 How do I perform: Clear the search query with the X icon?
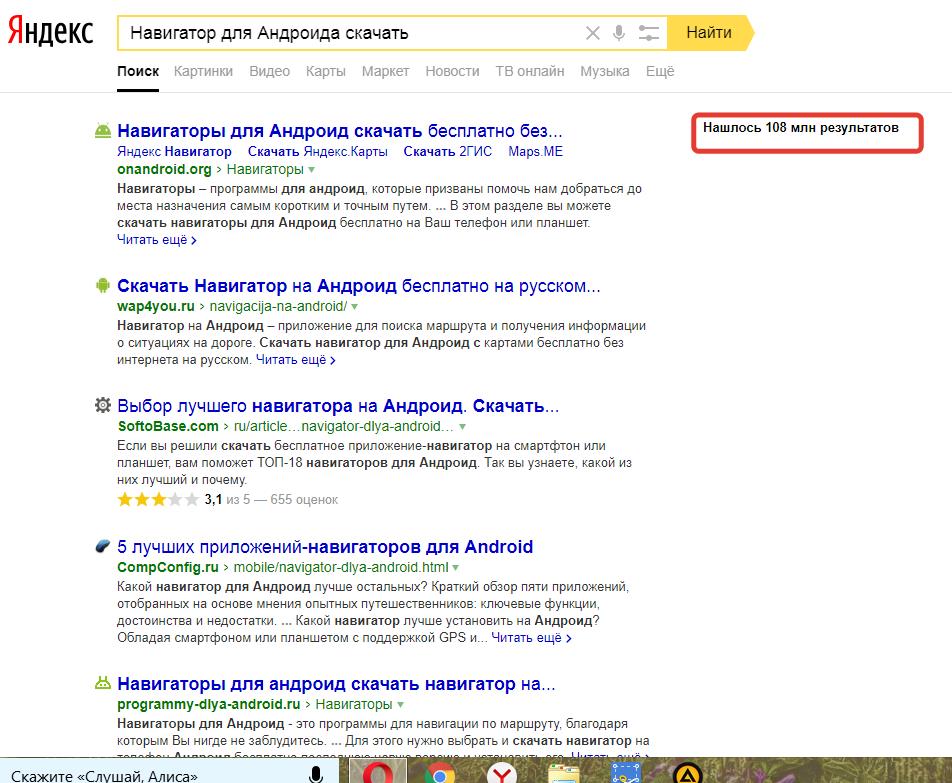pos(593,33)
